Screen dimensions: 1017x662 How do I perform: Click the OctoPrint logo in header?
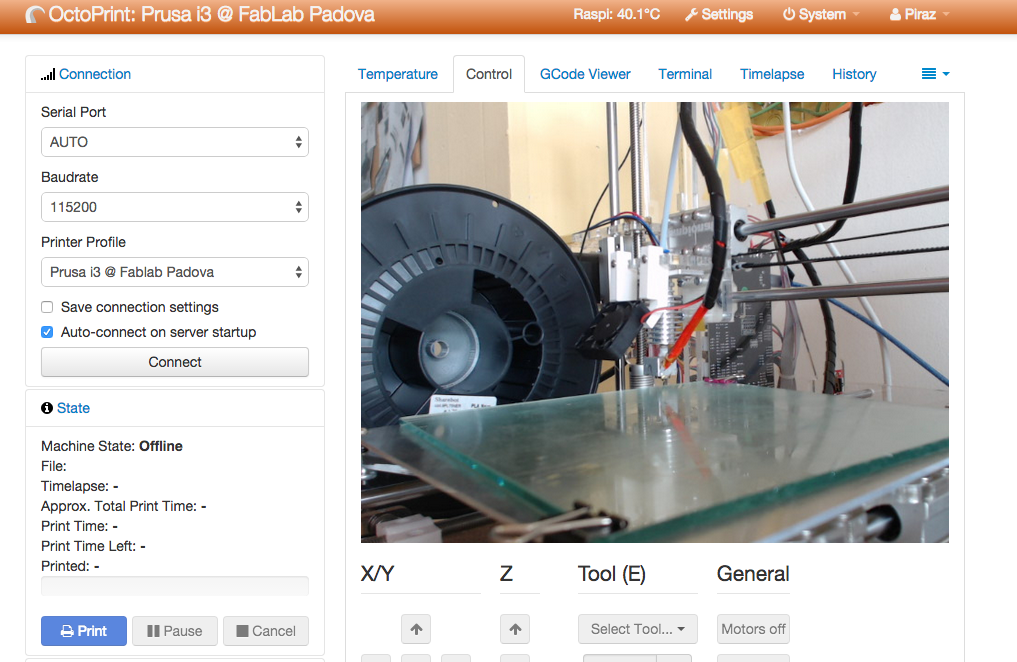[35, 15]
